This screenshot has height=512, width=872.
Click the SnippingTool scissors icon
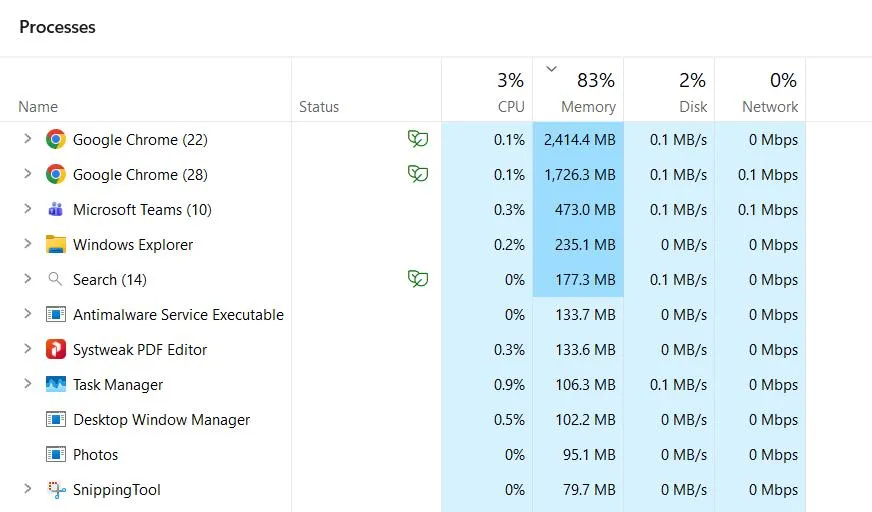(56, 490)
